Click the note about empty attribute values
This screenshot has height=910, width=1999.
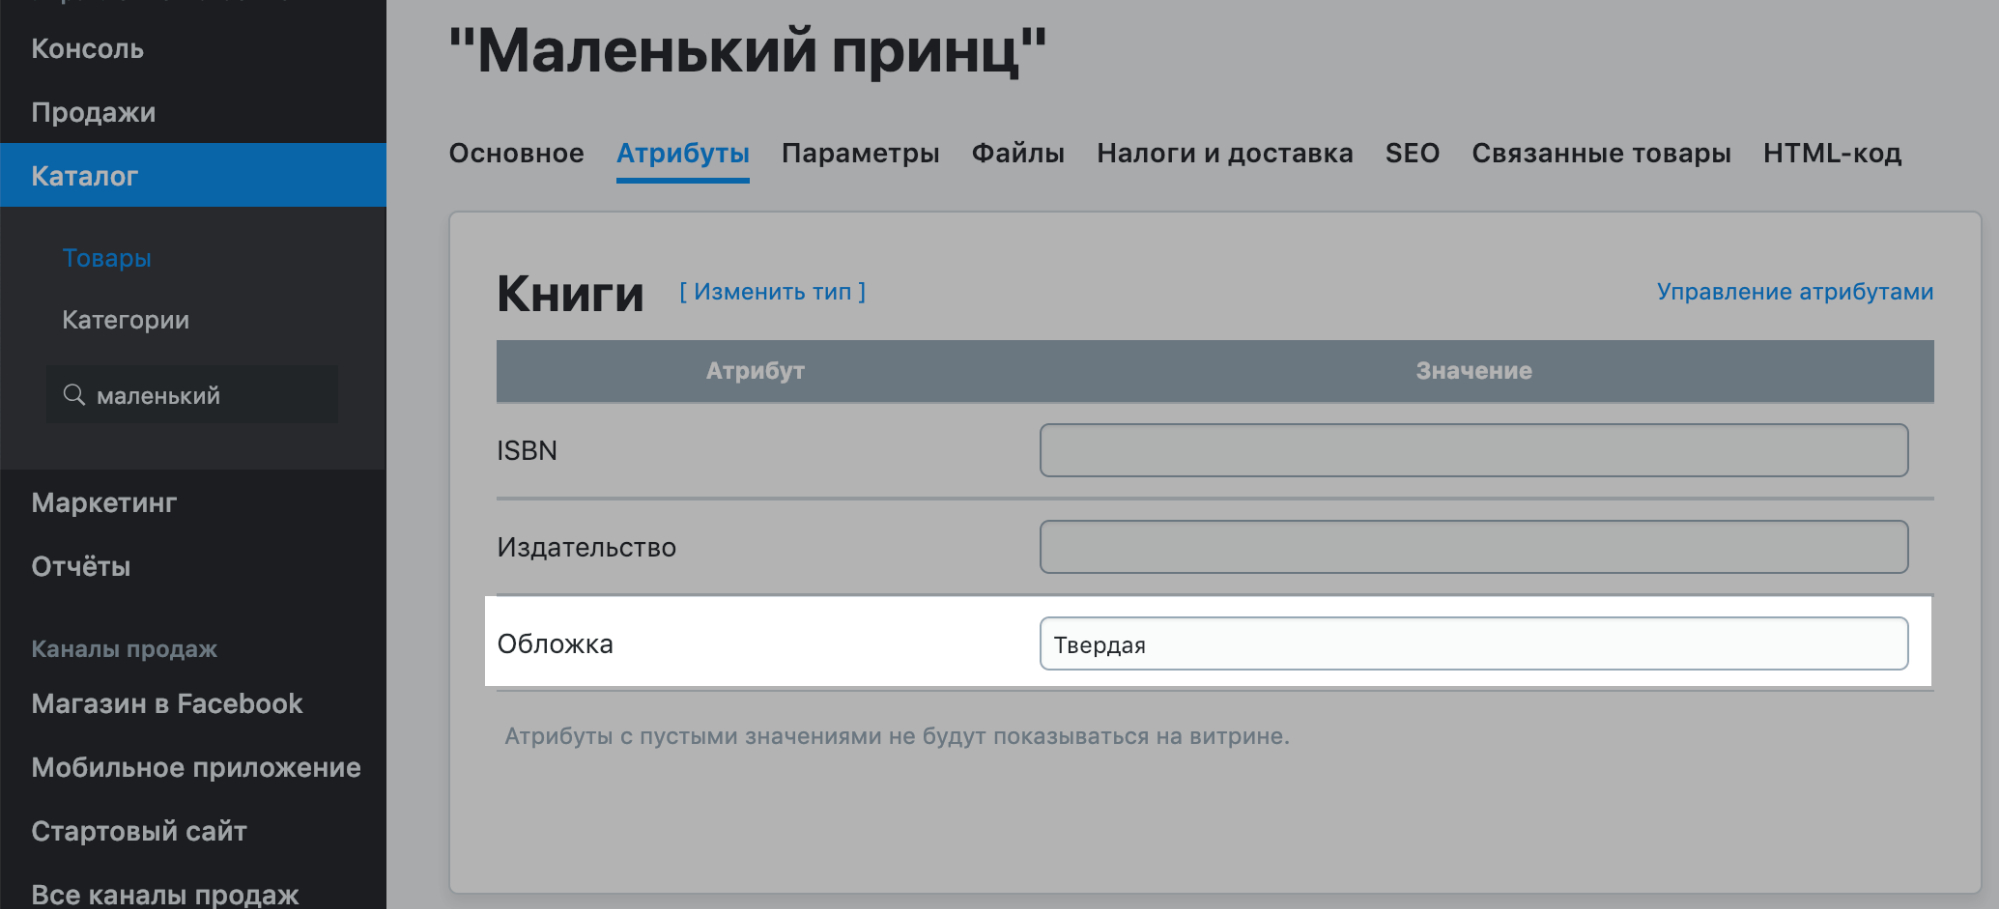pos(897,736)
